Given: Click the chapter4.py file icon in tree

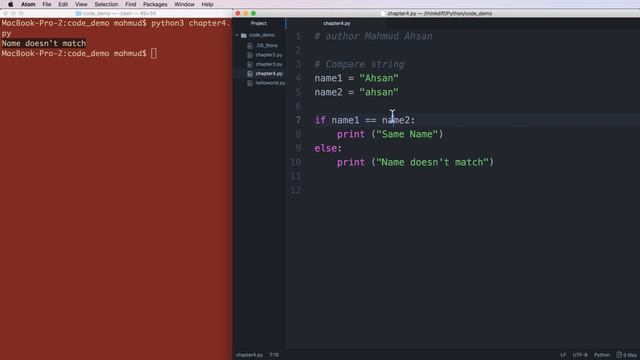Looking at the screenshot, I should tap(250, 73).
